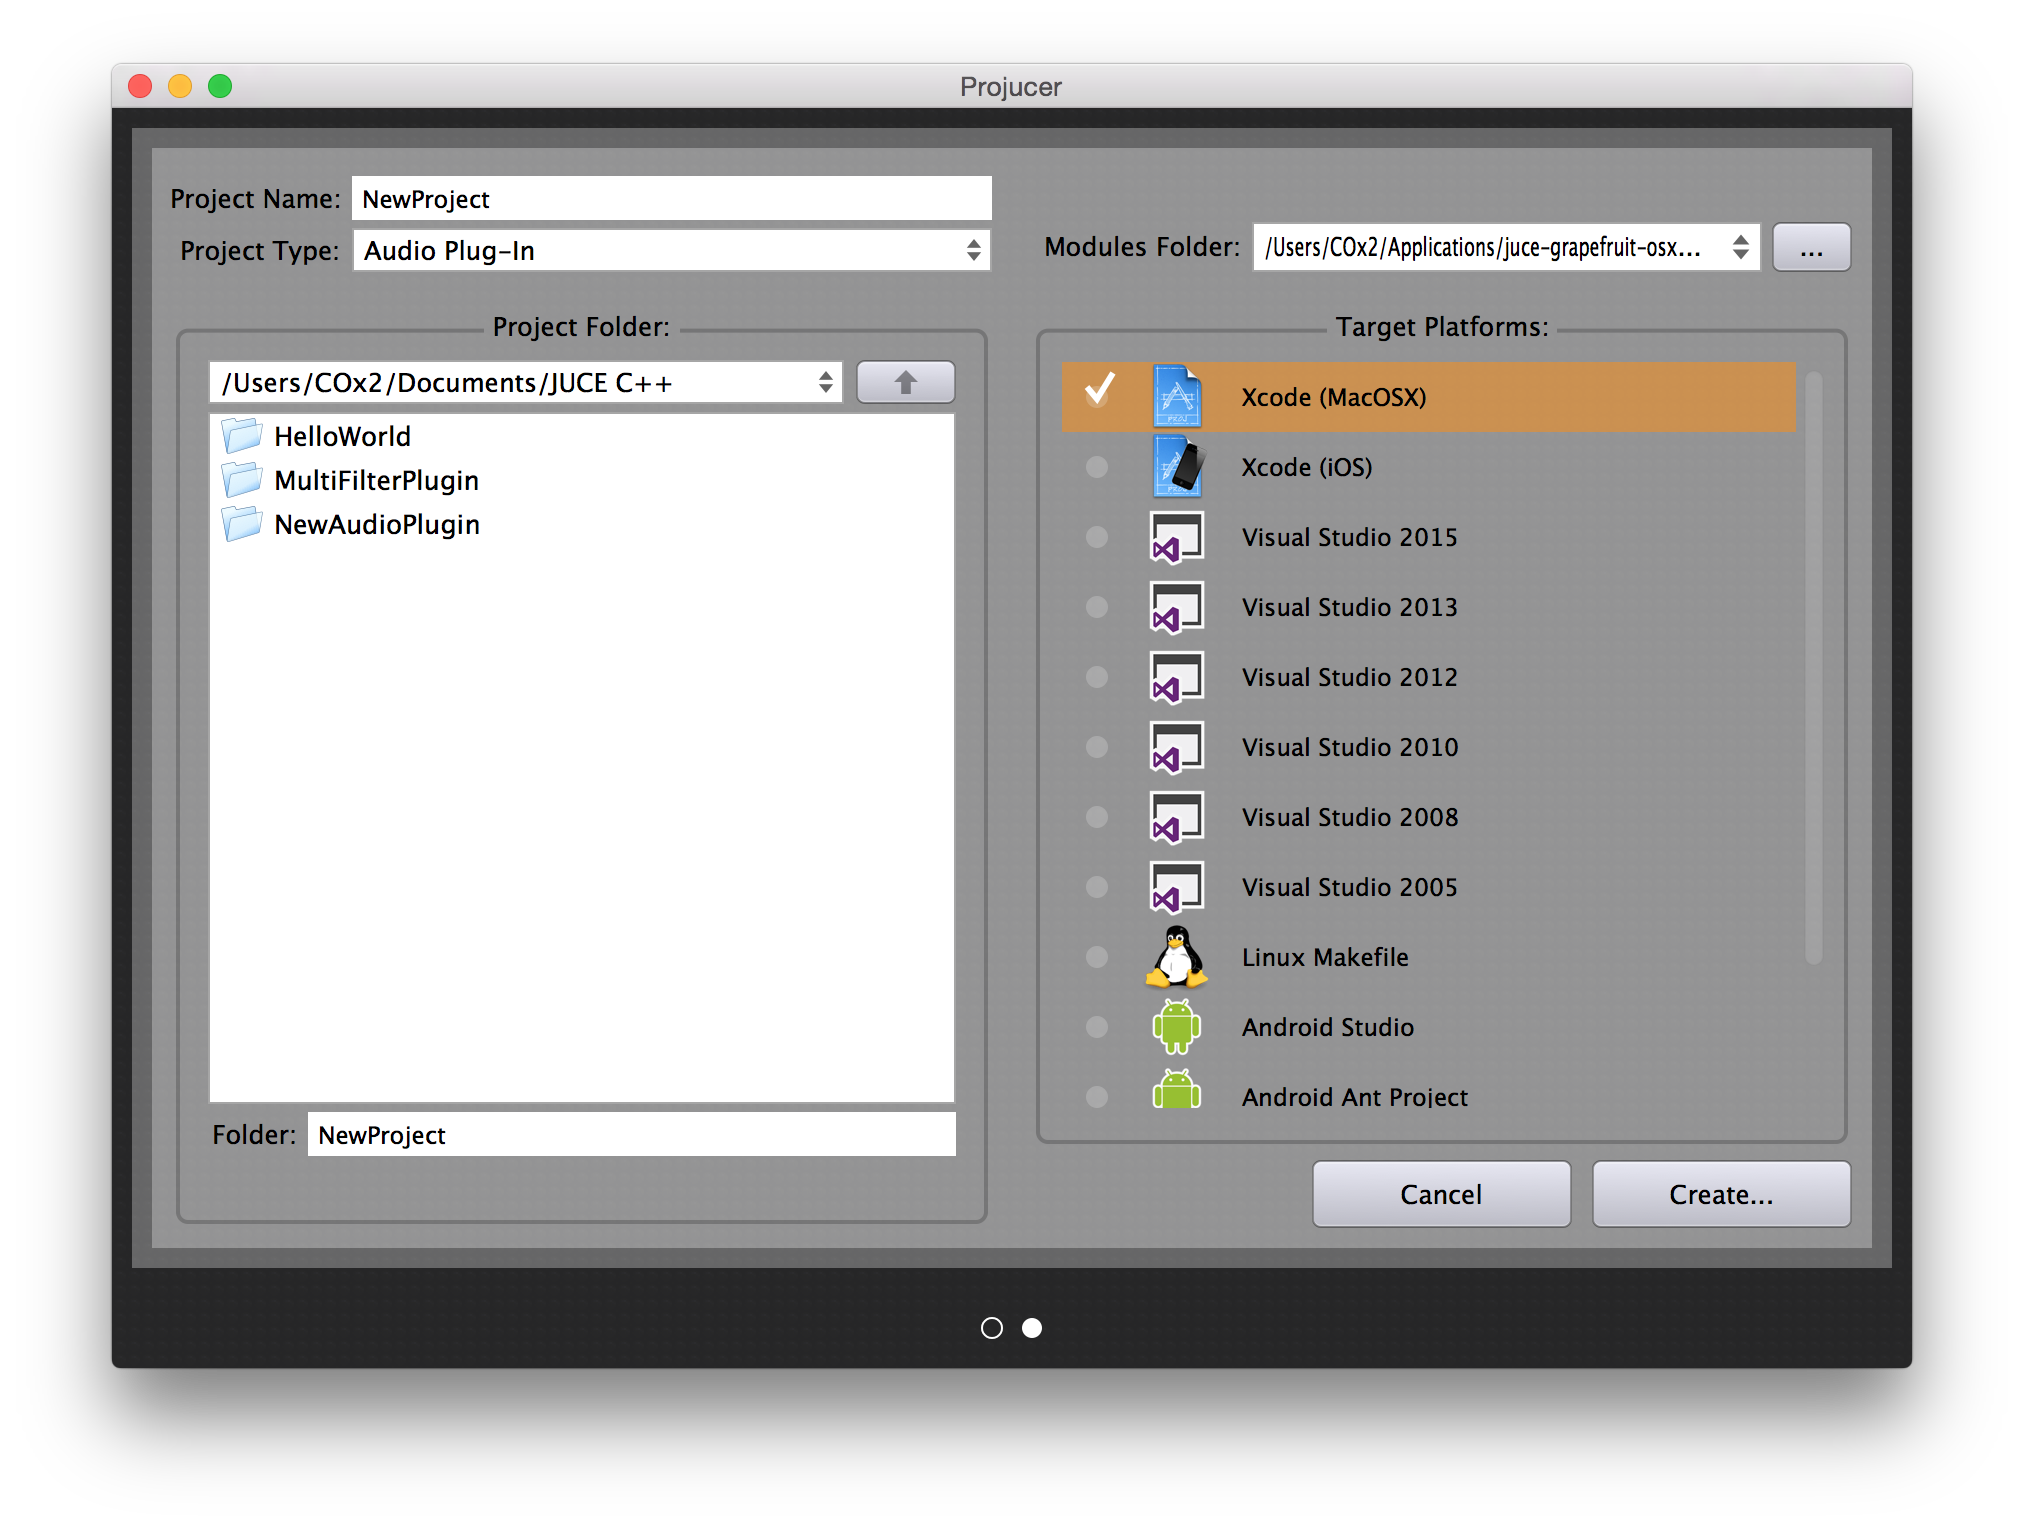Screen dimensions: 2024x1528
Task: Click the Xcode (iOS) device icon
Action: click(x=1177, y=467)
